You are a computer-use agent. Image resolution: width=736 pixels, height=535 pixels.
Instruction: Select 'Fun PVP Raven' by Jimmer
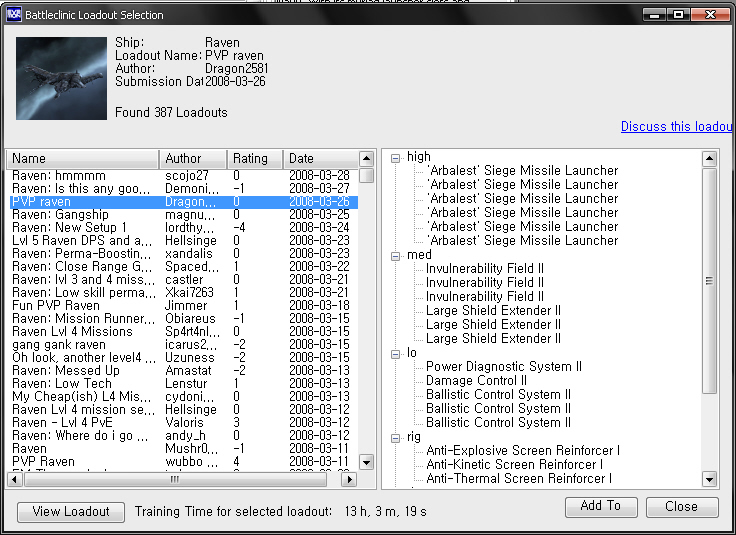(184, 306)
